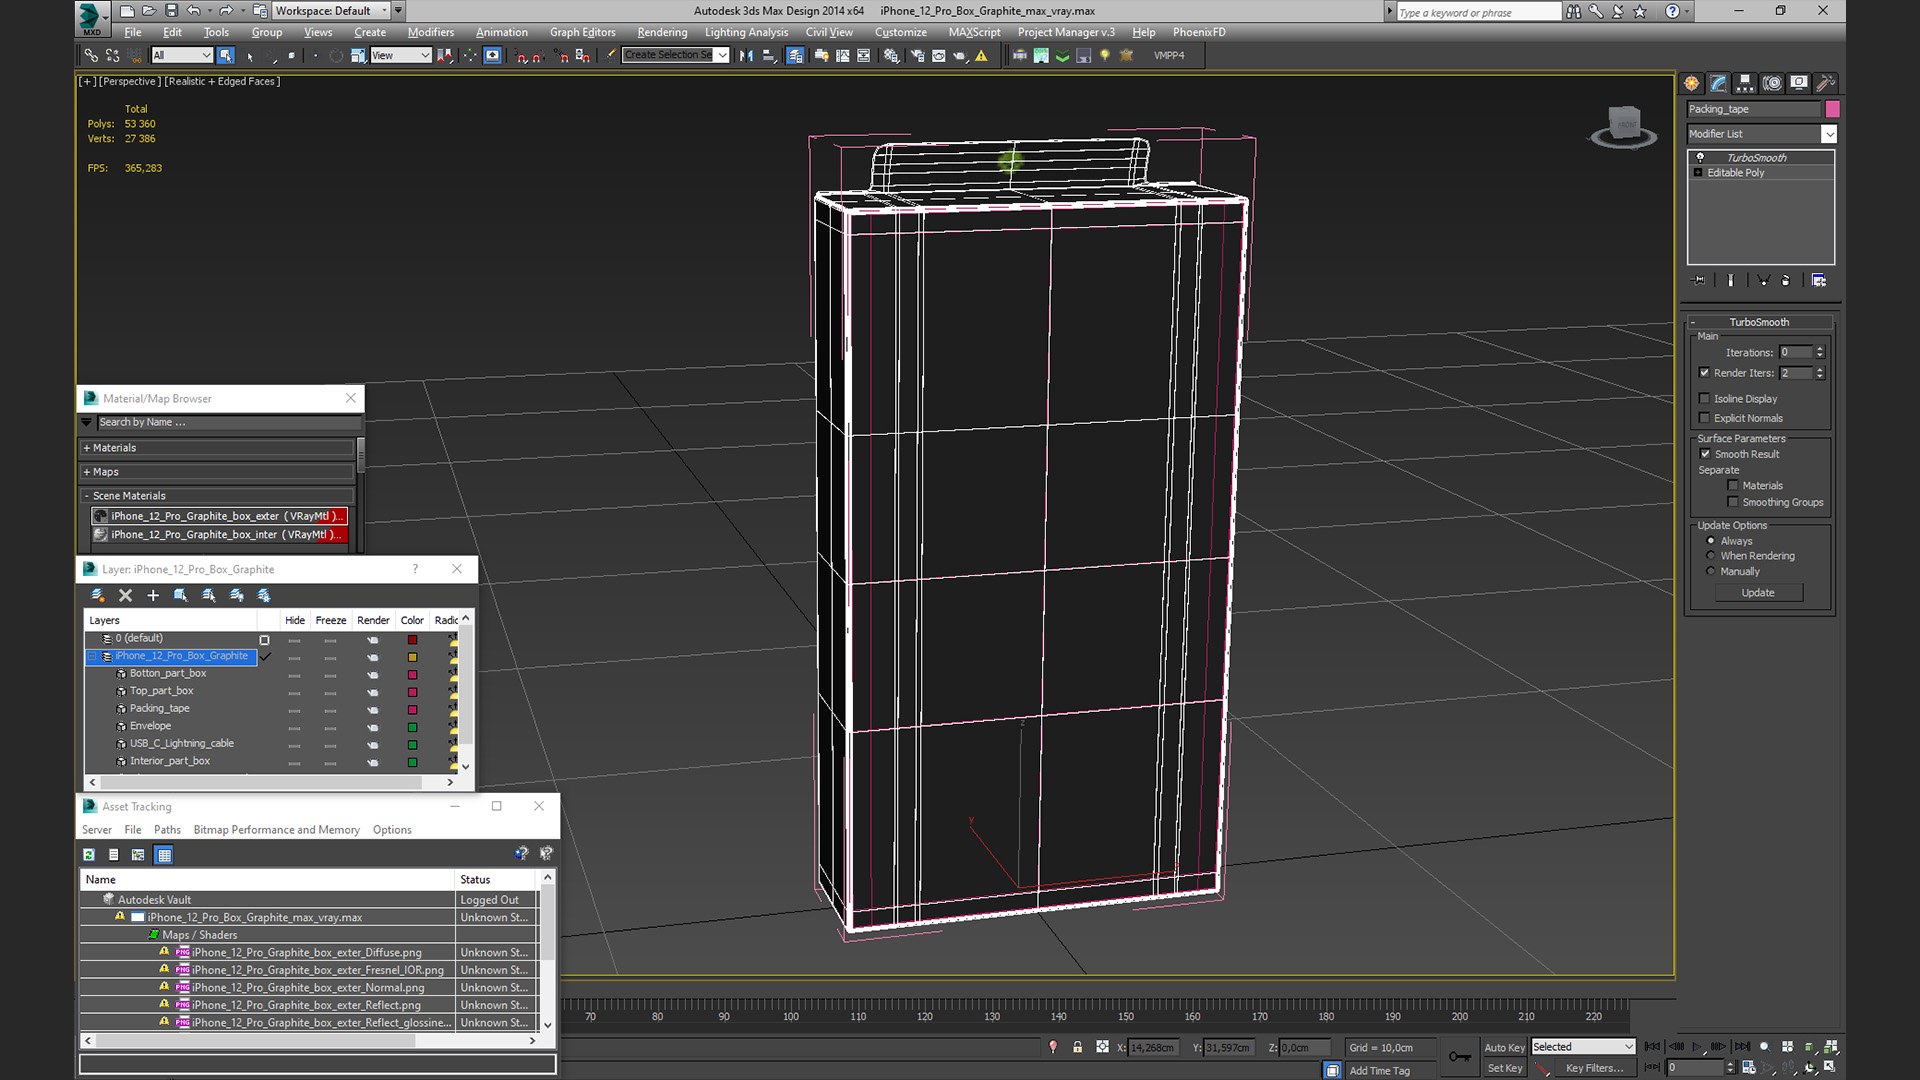Click the Isolate Selection lightbulb icon
The height and width of the screenshot is (1080, 1920).
pos(1053,1047)
